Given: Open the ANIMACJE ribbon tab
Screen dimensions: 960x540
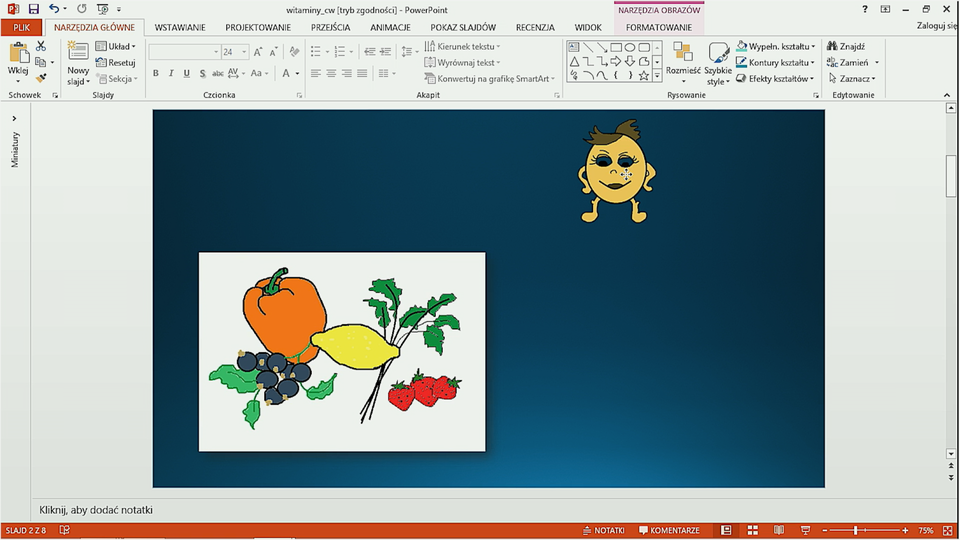Looking at the screenshot, I should [390, 28].
